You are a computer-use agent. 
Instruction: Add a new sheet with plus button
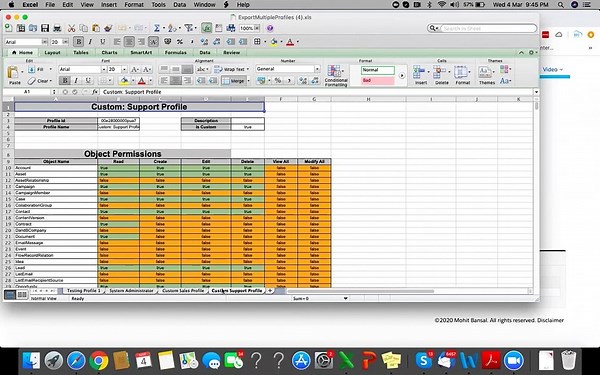coord(270,291)
